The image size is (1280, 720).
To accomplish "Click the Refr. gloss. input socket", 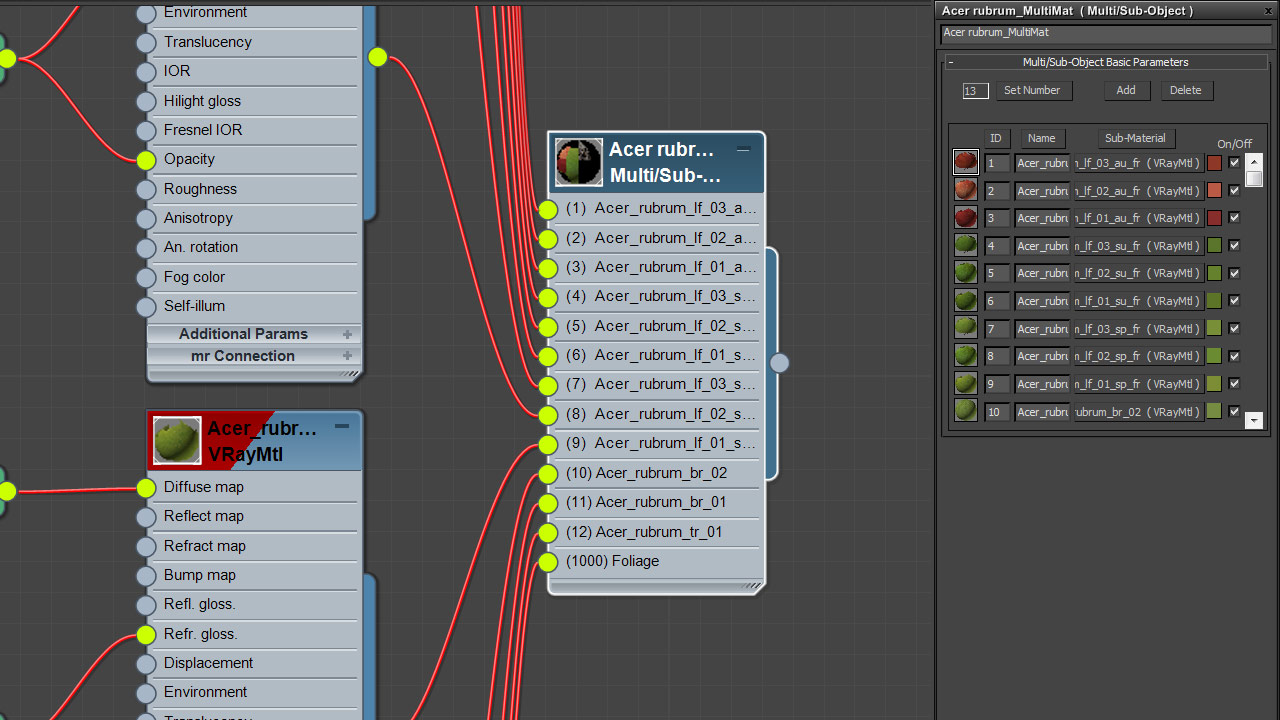I will pyautogui.click(x=146, y=634).
